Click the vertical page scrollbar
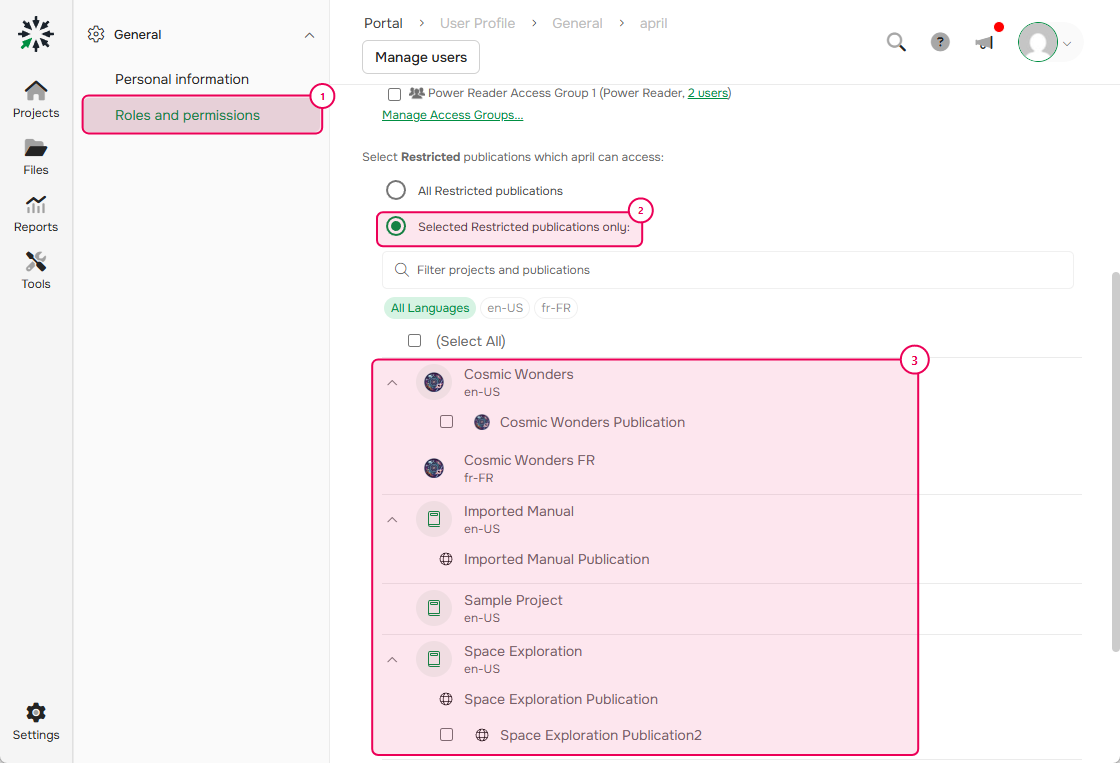The image size is (1120, 763). (x=1115, y=461)
